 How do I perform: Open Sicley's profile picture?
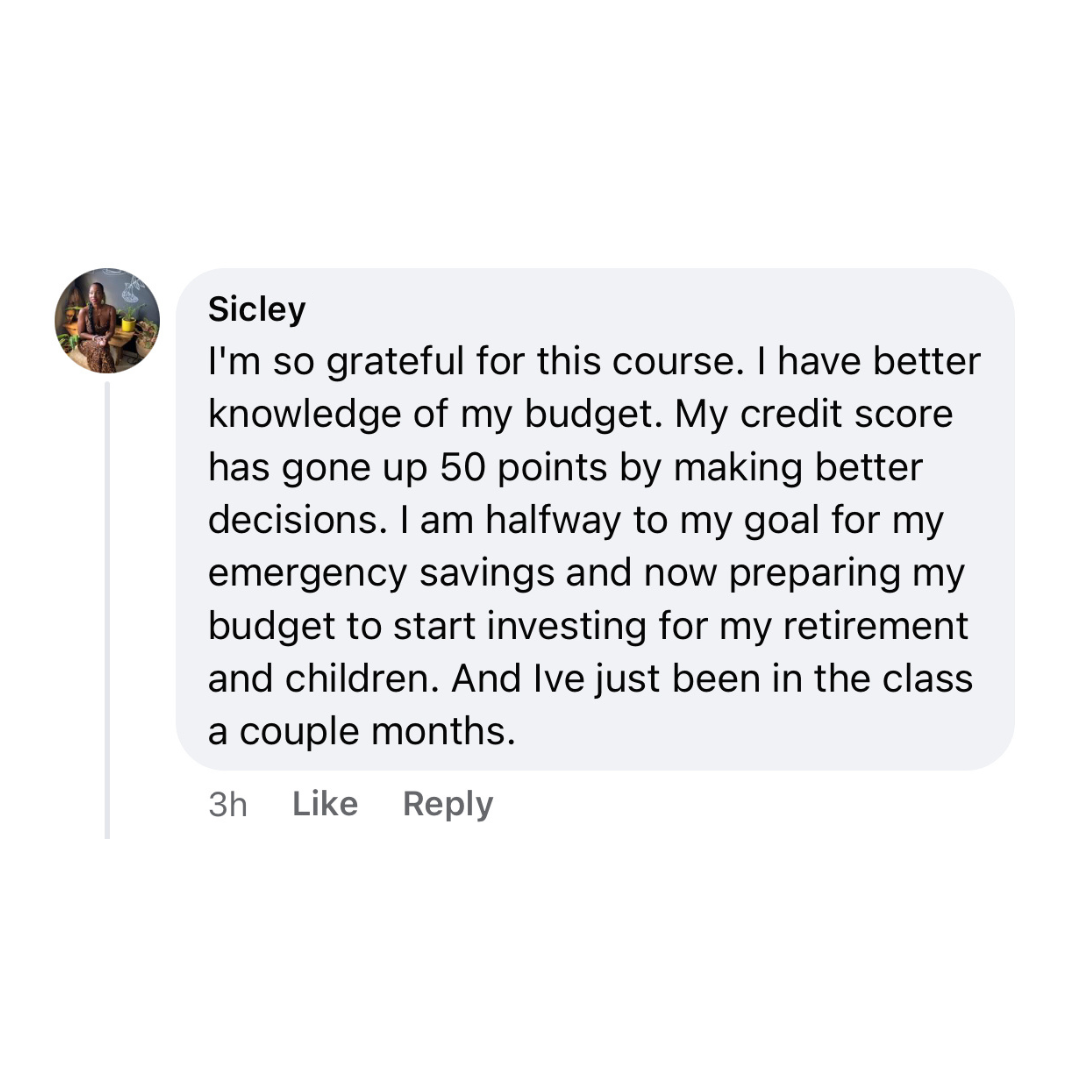point(107,321)
